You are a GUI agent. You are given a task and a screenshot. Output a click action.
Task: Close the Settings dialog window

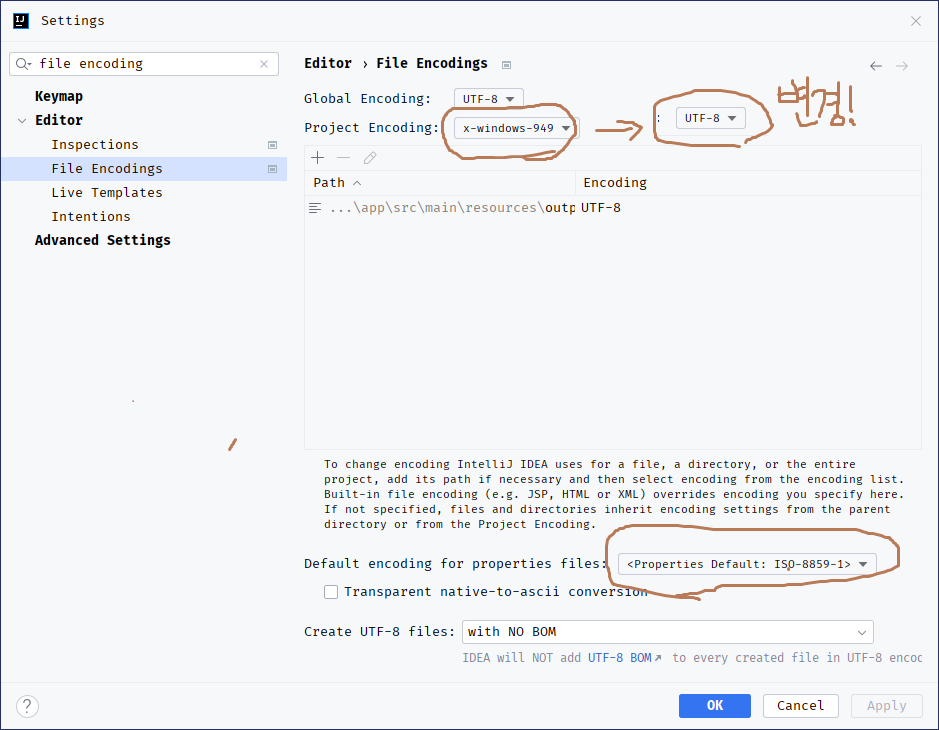point(916,21)
